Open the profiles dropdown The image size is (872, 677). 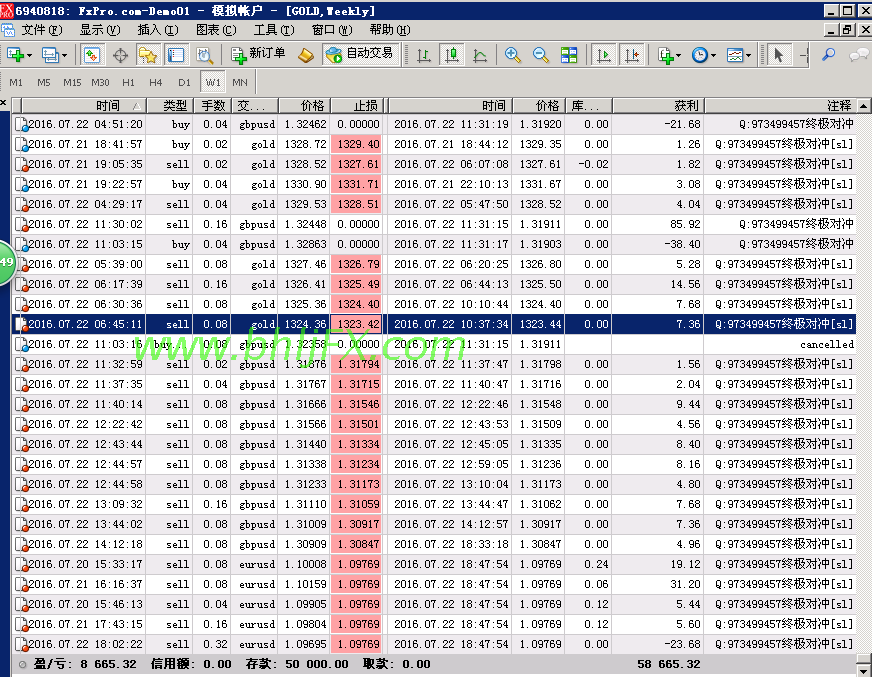click(54, 55)
